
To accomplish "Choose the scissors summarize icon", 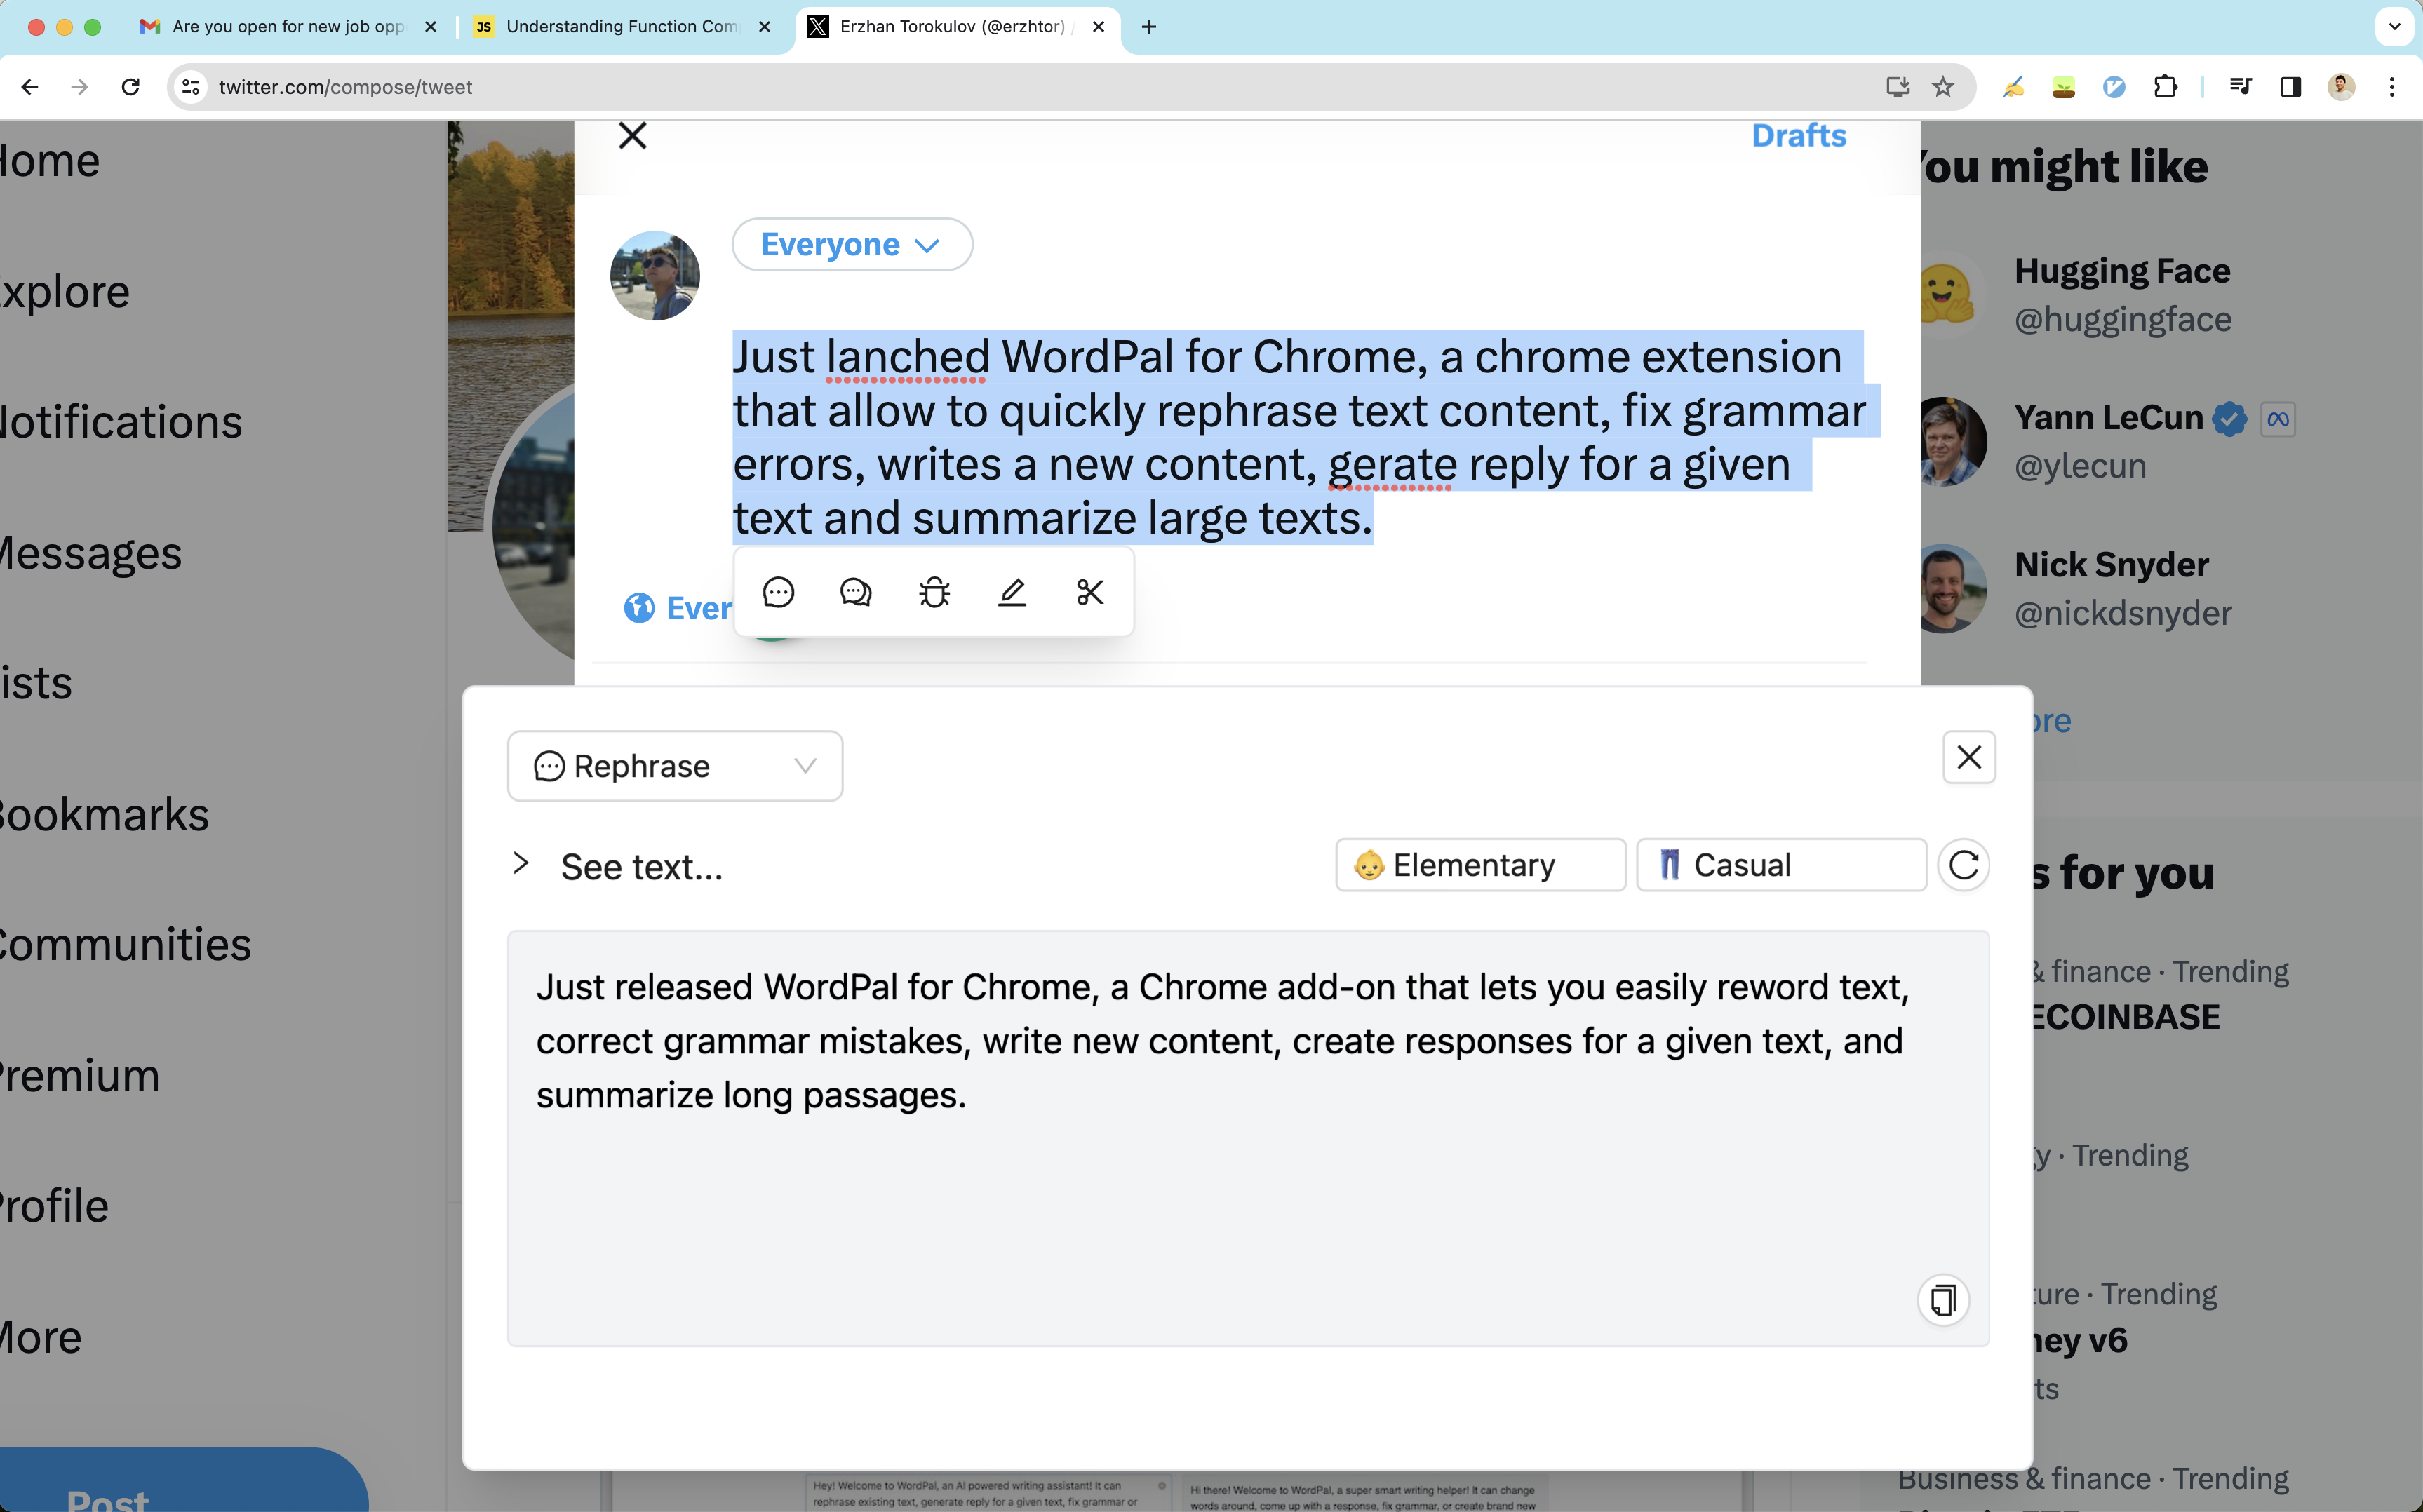I will point(1090,592).
